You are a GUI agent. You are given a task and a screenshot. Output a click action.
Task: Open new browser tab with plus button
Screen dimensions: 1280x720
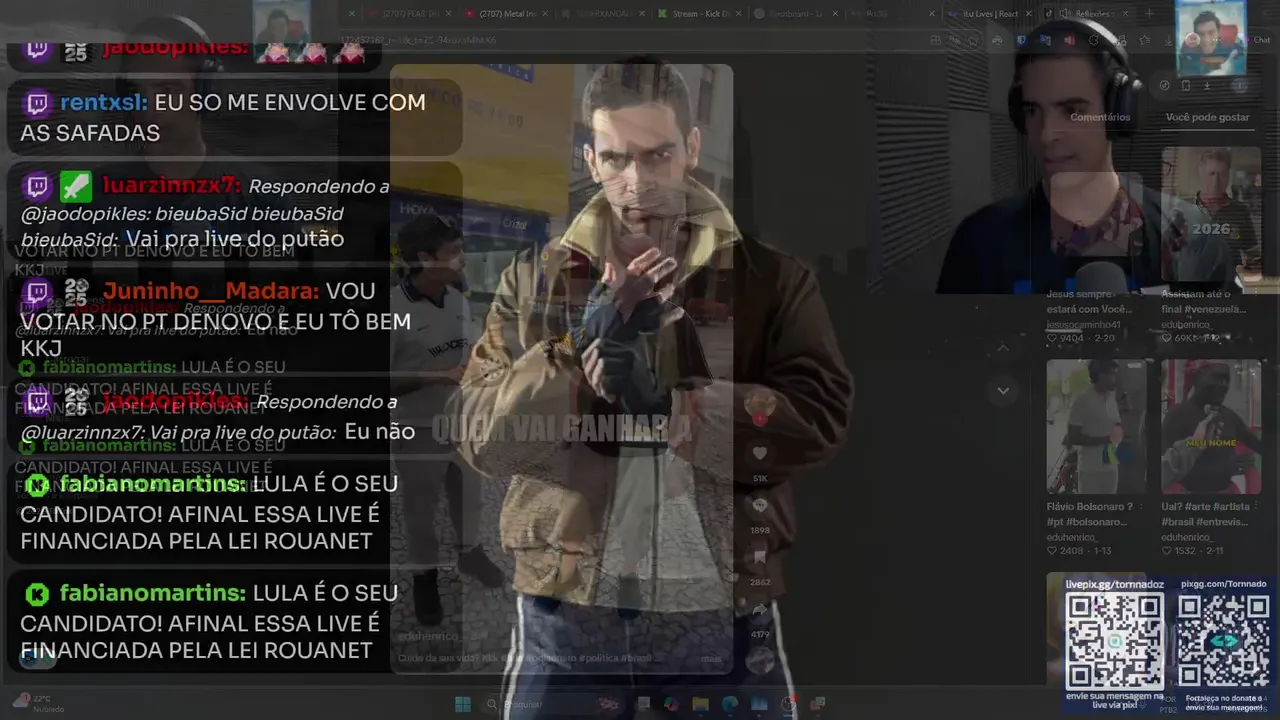click(x=1150, y=13)
